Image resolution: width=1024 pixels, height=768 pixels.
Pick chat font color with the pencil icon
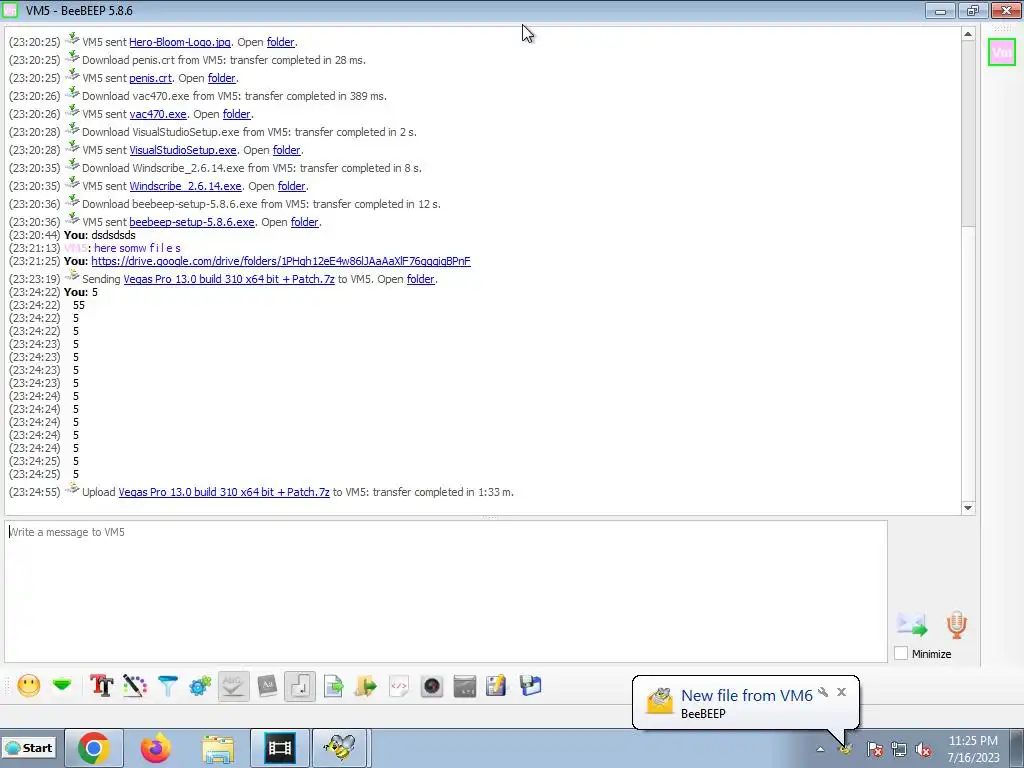135,686
